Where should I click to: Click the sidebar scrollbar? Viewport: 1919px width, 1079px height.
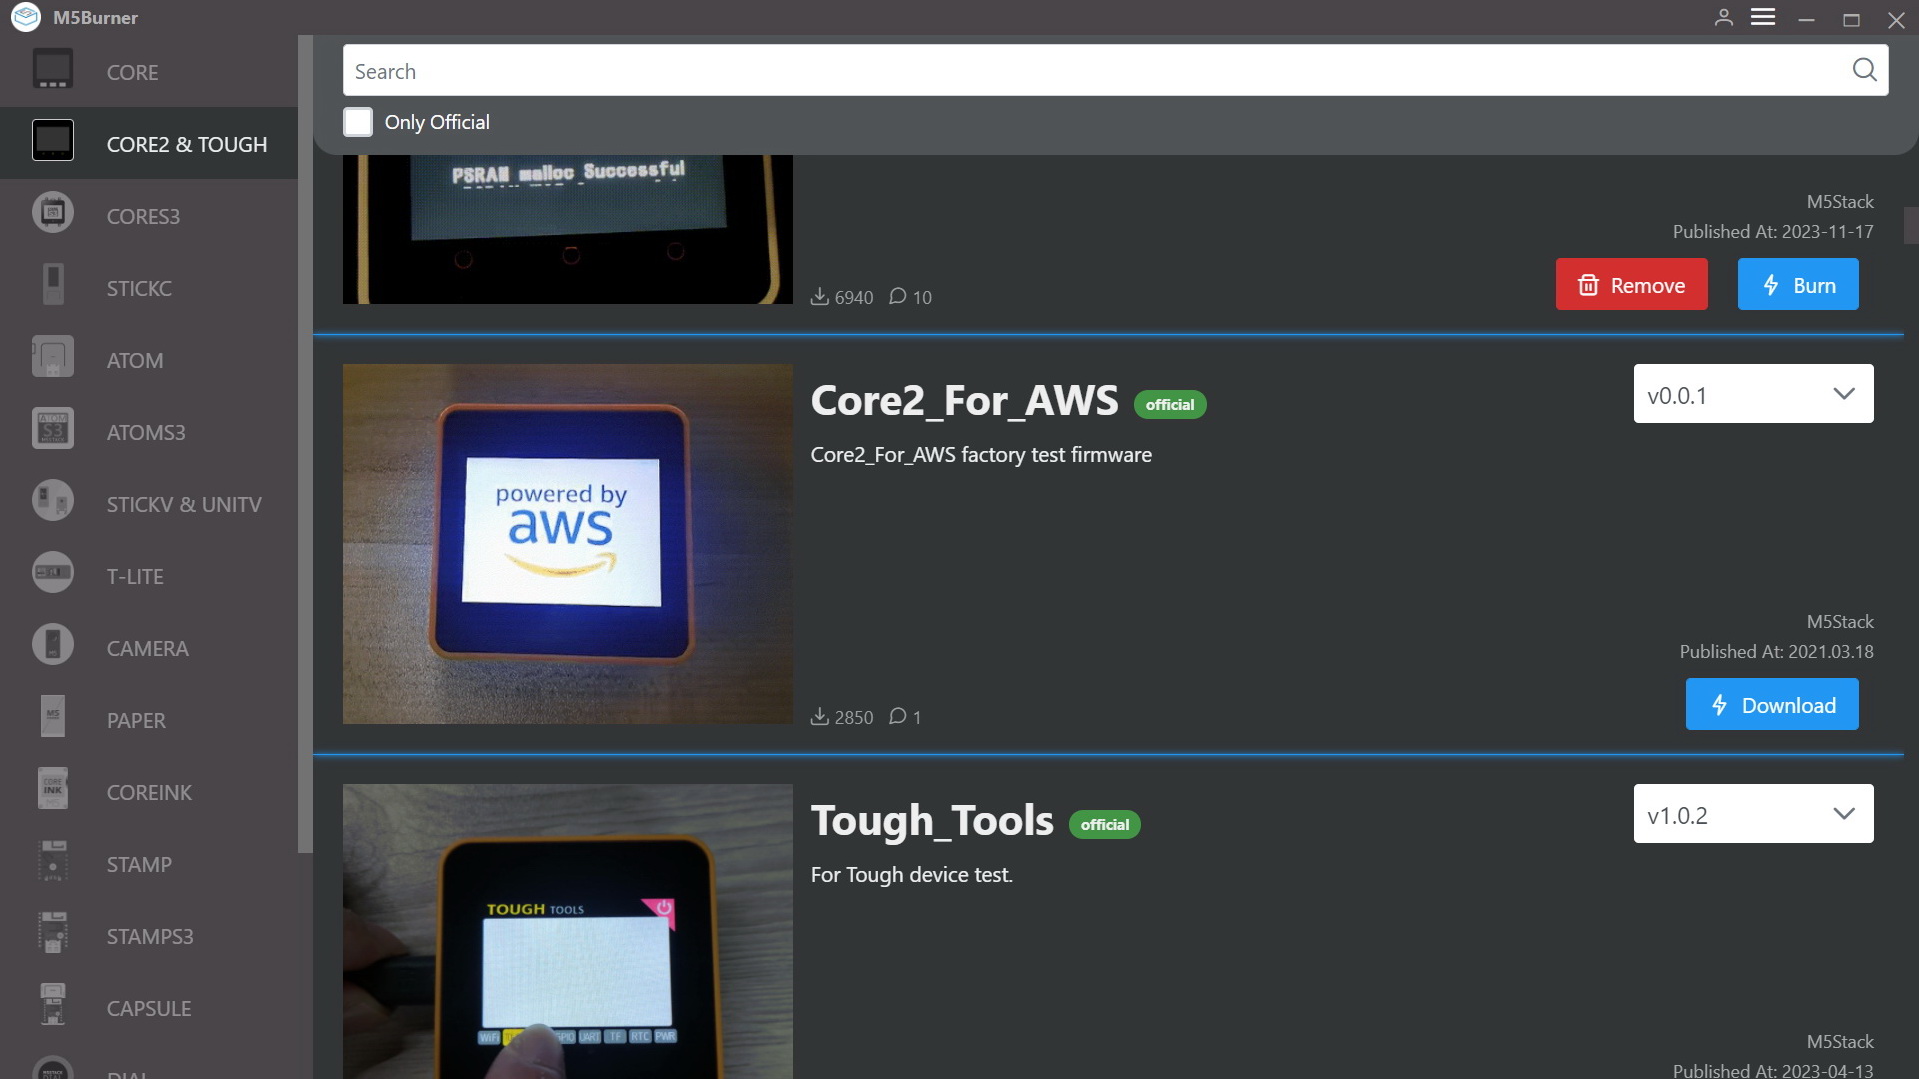pos(305,445)
